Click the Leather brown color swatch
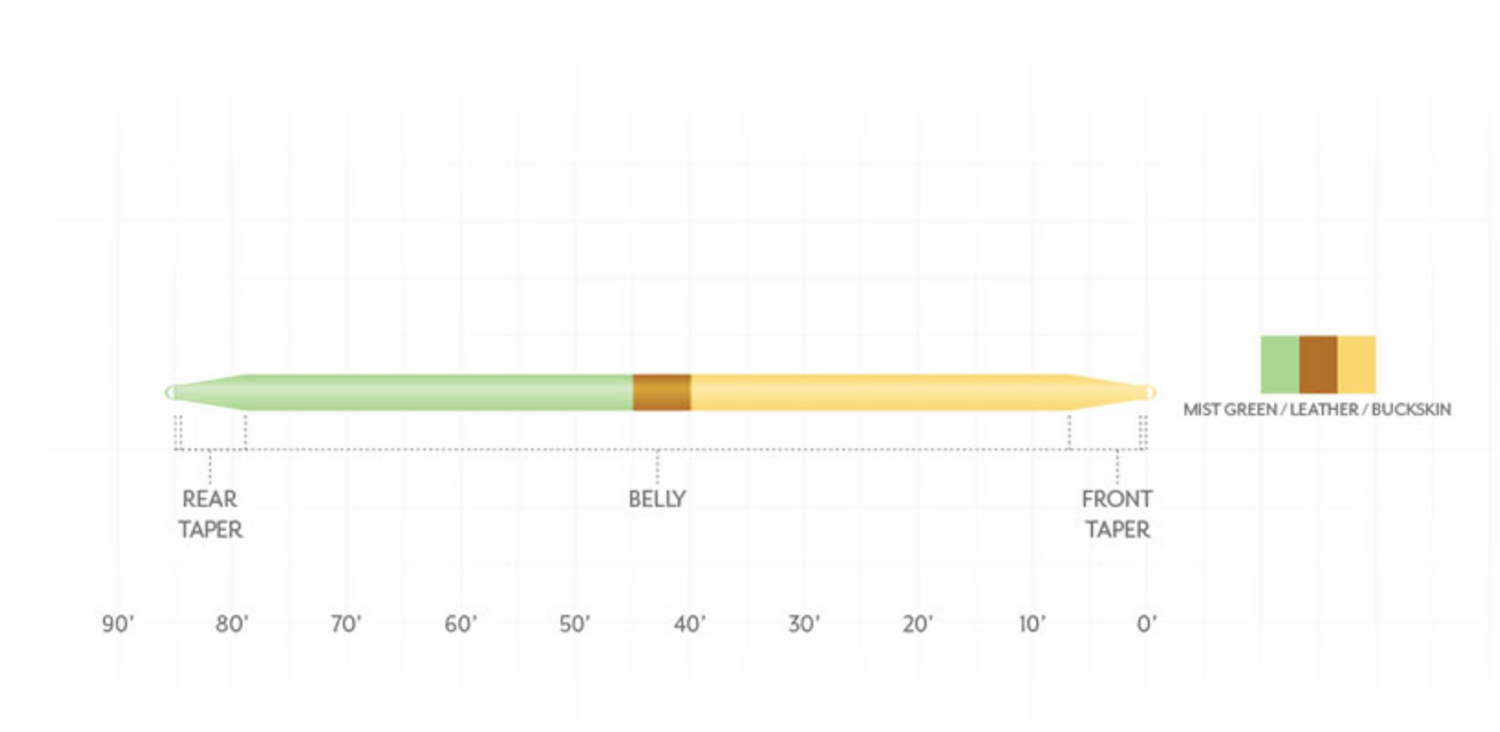1500x732 pixels. click(1318, 364)
